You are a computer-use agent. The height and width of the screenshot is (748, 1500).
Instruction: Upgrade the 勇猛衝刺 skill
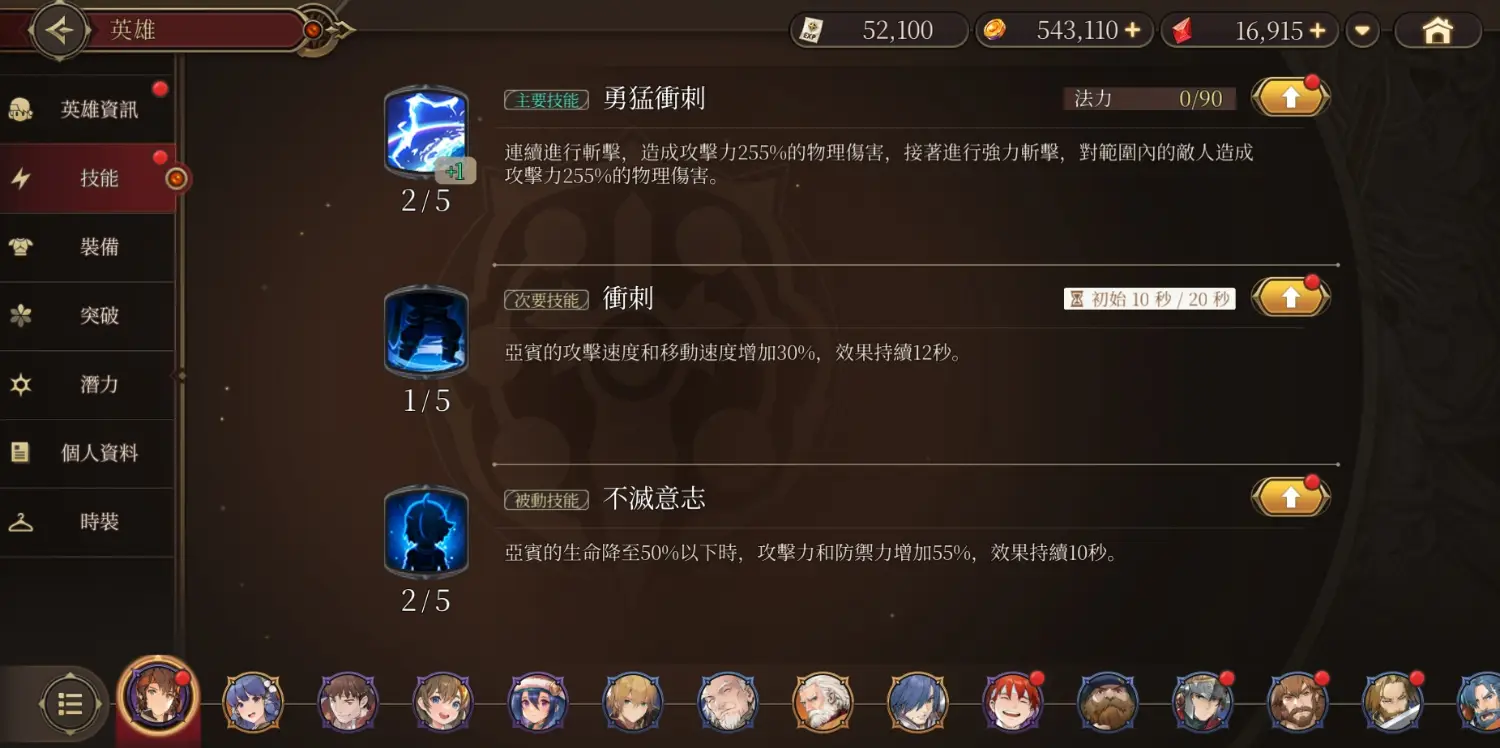(1290, 98)
